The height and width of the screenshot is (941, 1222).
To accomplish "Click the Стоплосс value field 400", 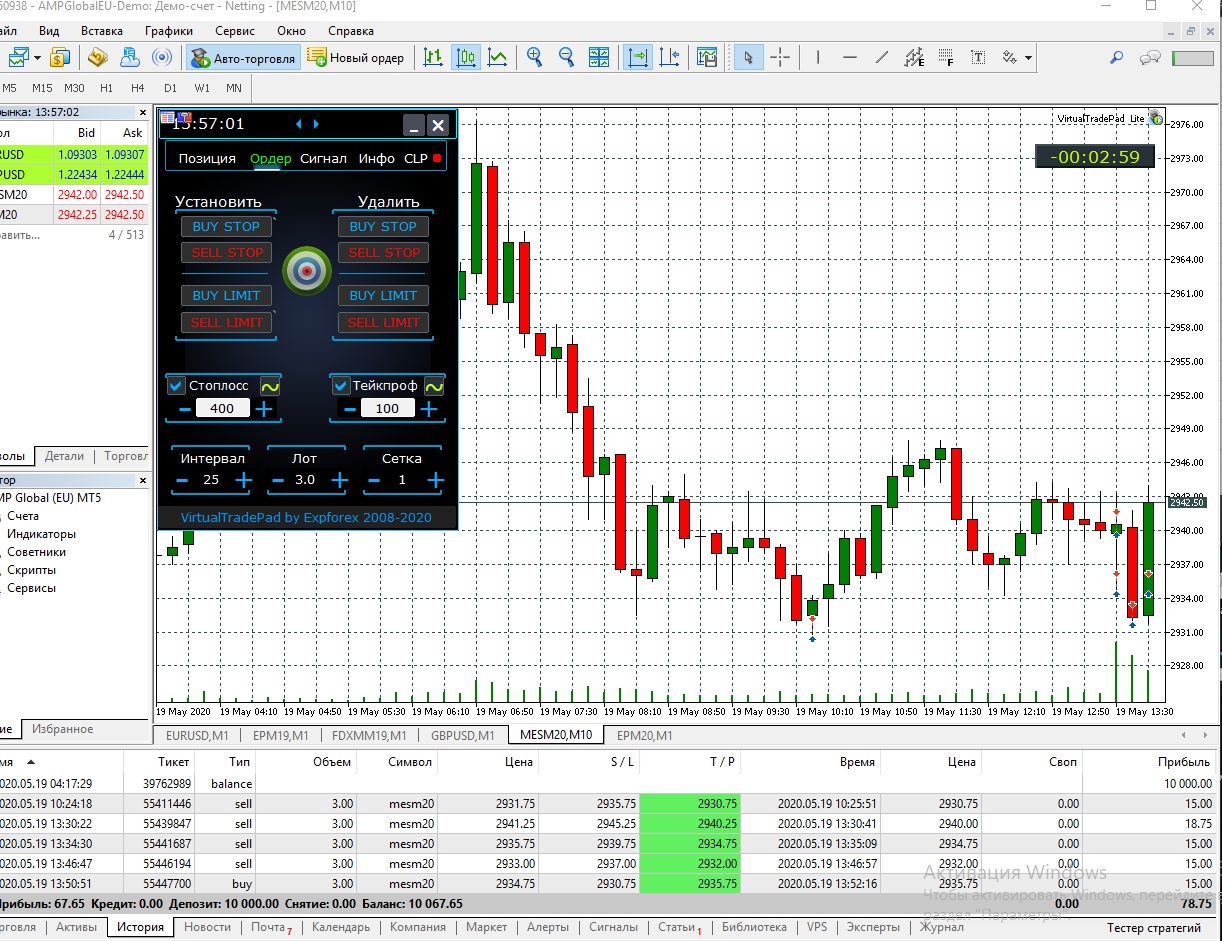I will pos(222,408).
